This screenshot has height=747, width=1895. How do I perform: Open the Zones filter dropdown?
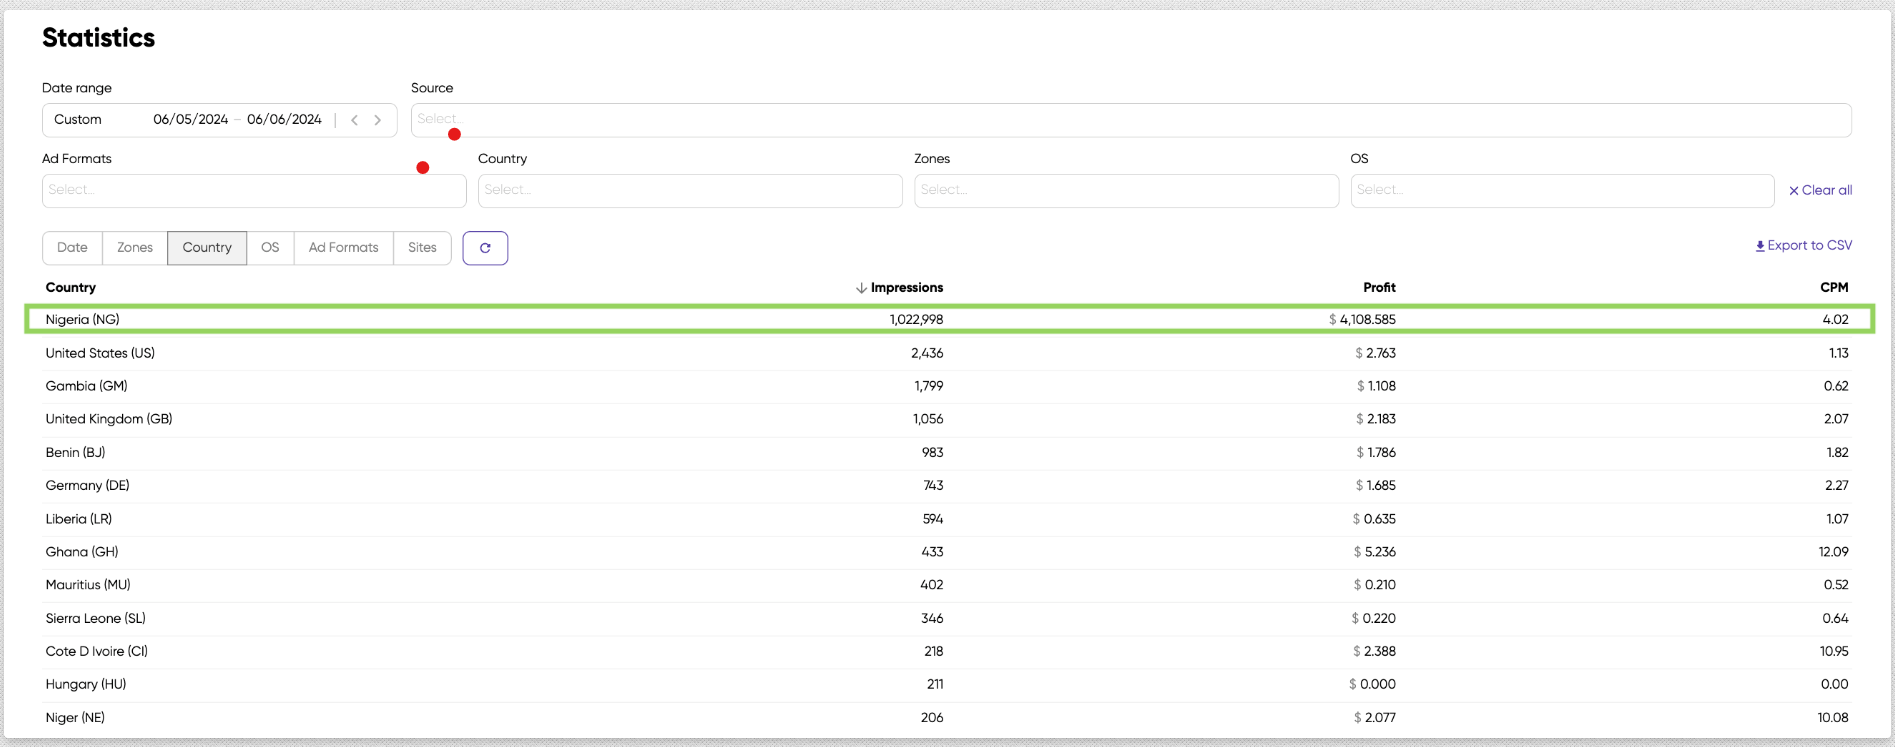pyautogui.click(x=1126, y=191)
